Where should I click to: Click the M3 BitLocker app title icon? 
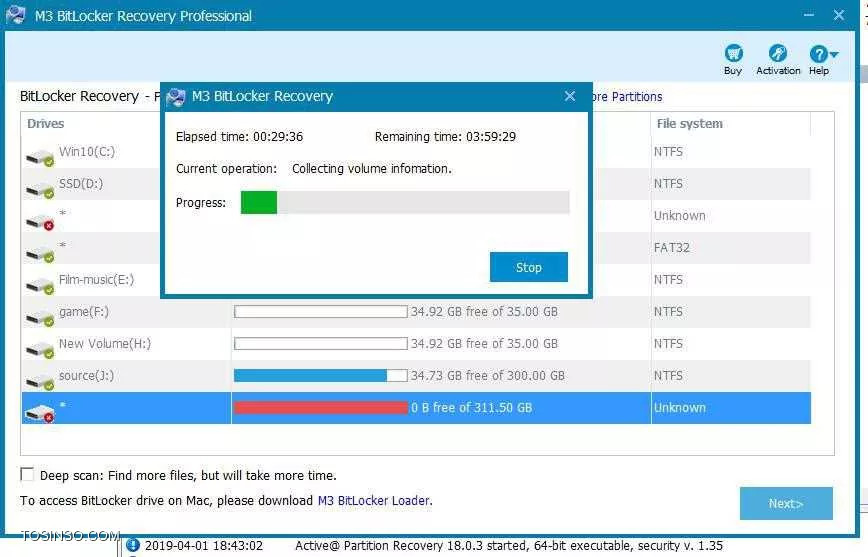16,15
